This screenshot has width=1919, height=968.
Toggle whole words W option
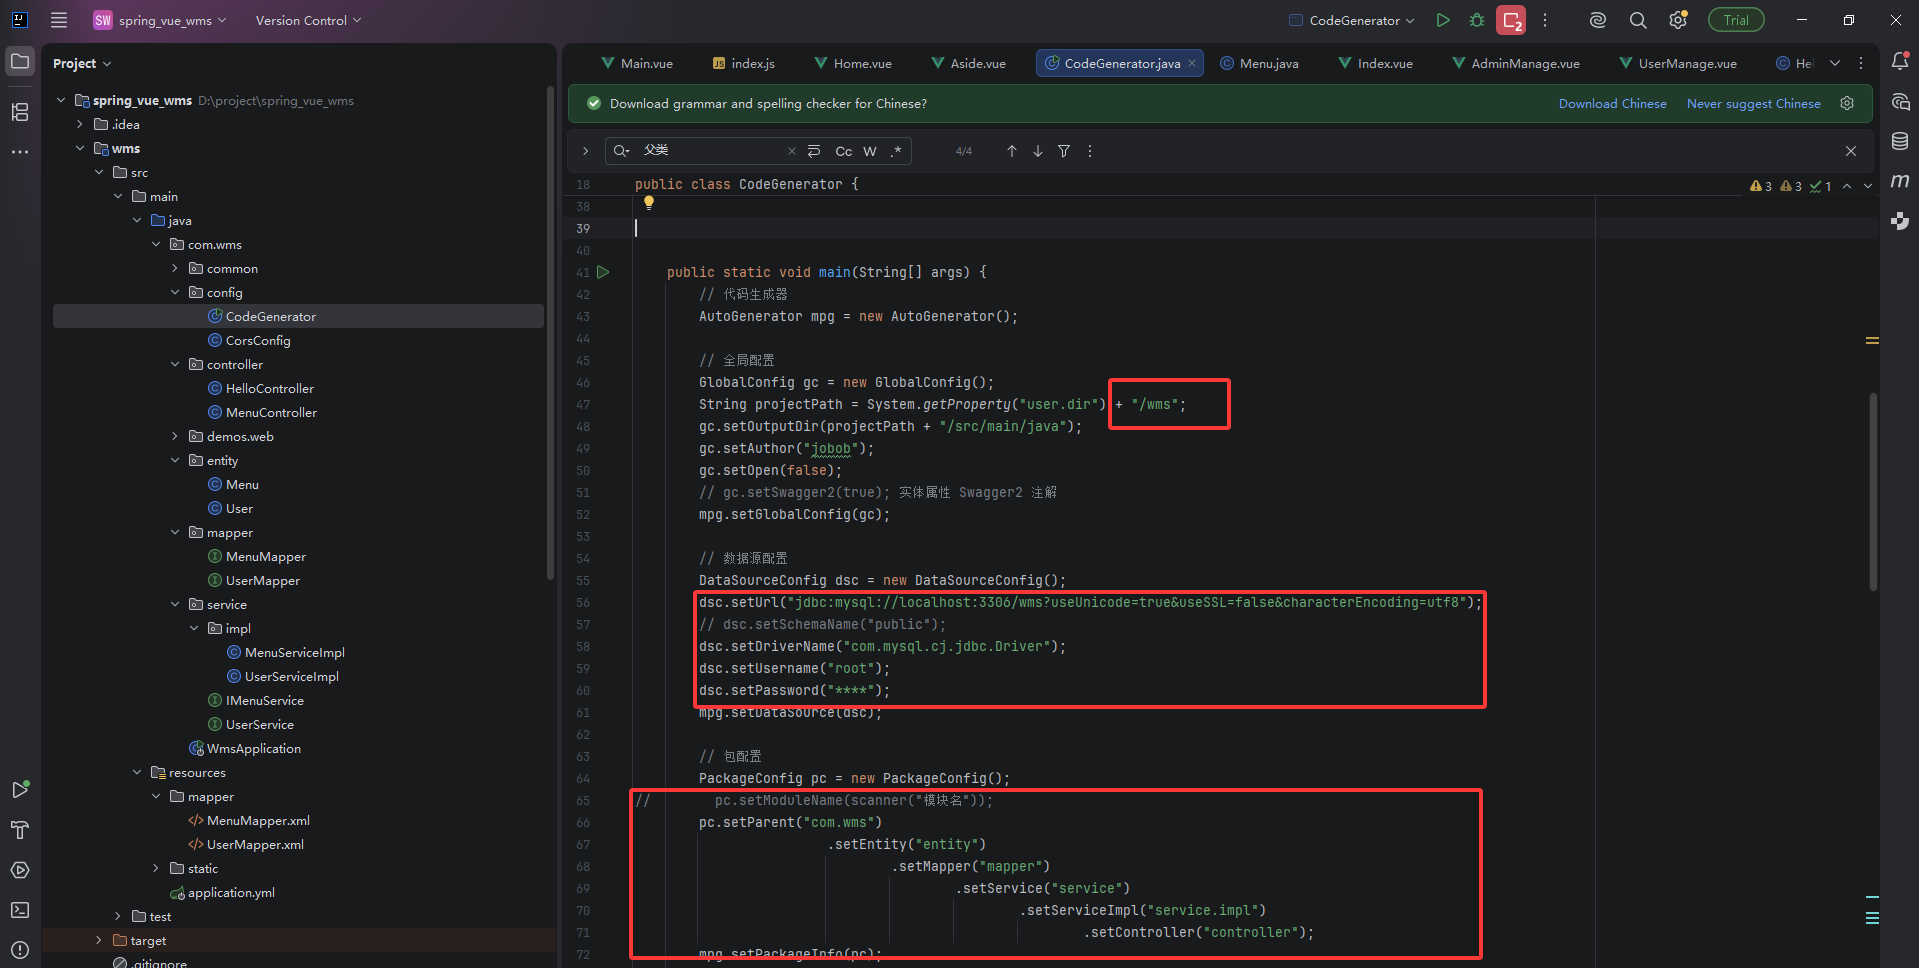click(x=870, y=151)
